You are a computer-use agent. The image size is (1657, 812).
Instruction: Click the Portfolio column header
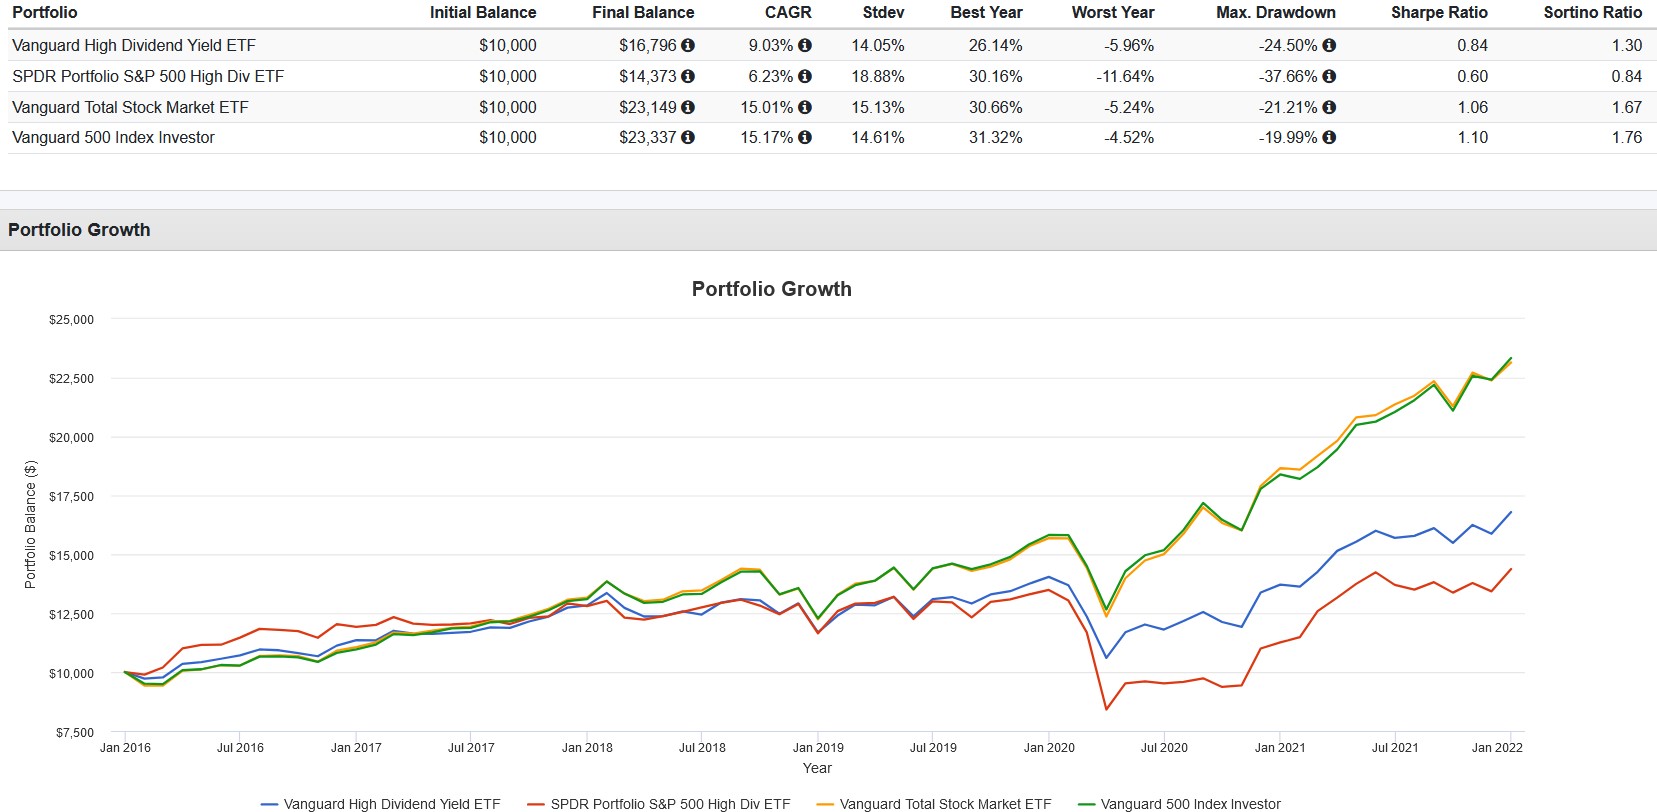tap(44, 12)
